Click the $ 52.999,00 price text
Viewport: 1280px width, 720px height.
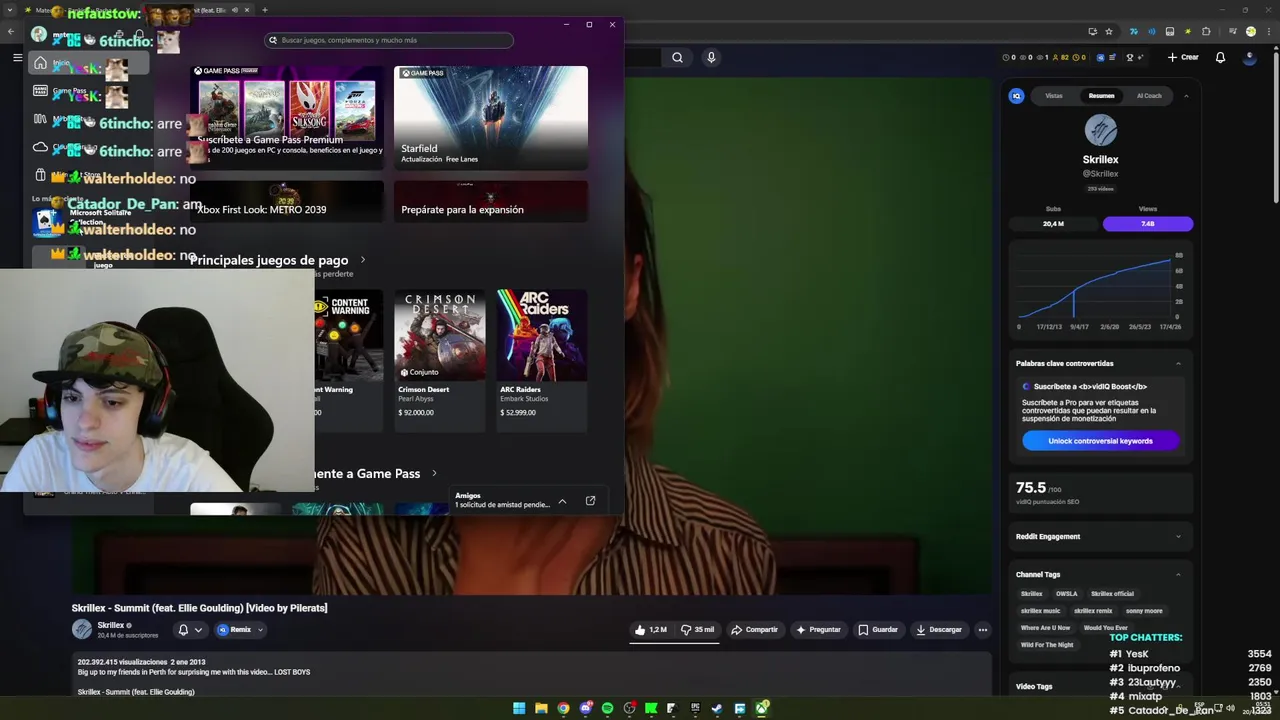(518, 412)
